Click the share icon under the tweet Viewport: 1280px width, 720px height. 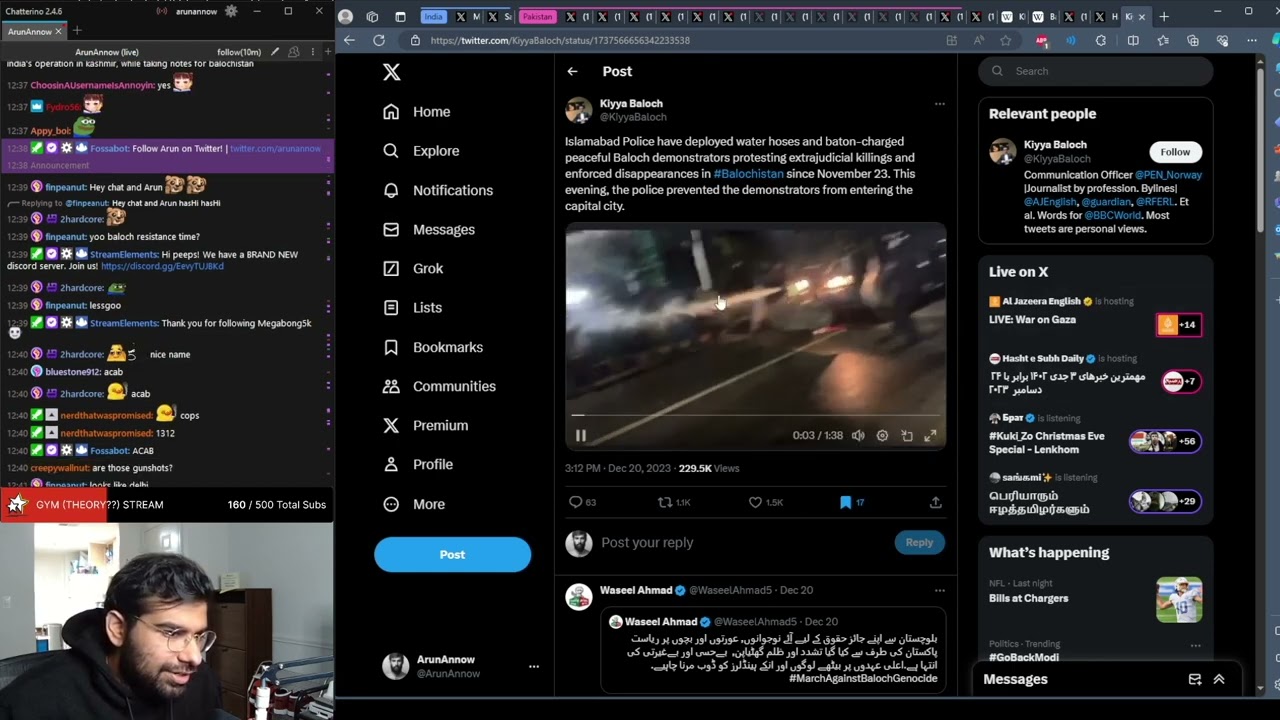935,502
